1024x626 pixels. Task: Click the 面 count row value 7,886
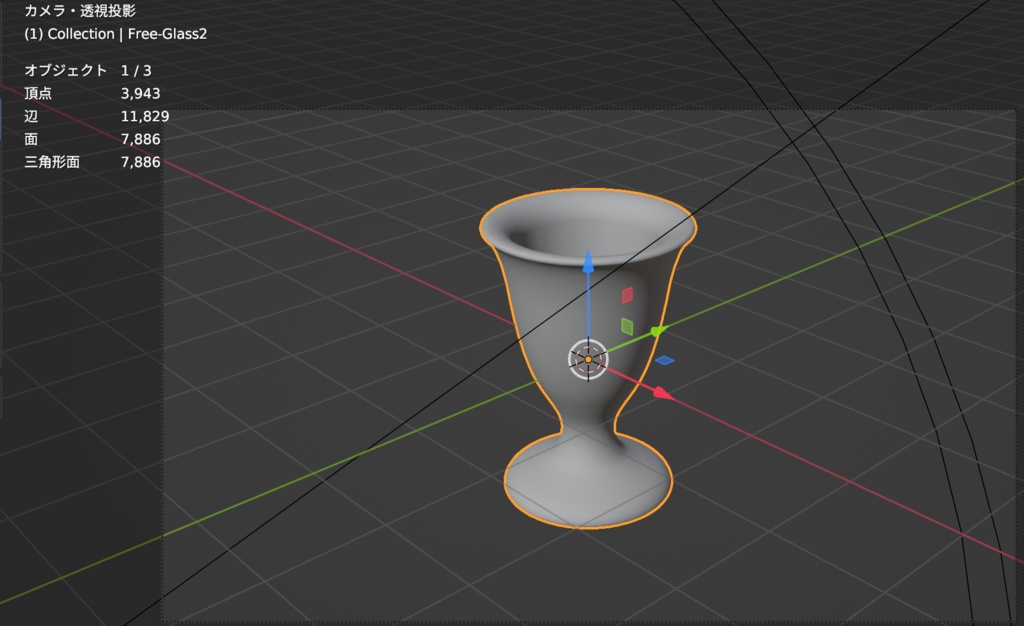click(140, 139)
